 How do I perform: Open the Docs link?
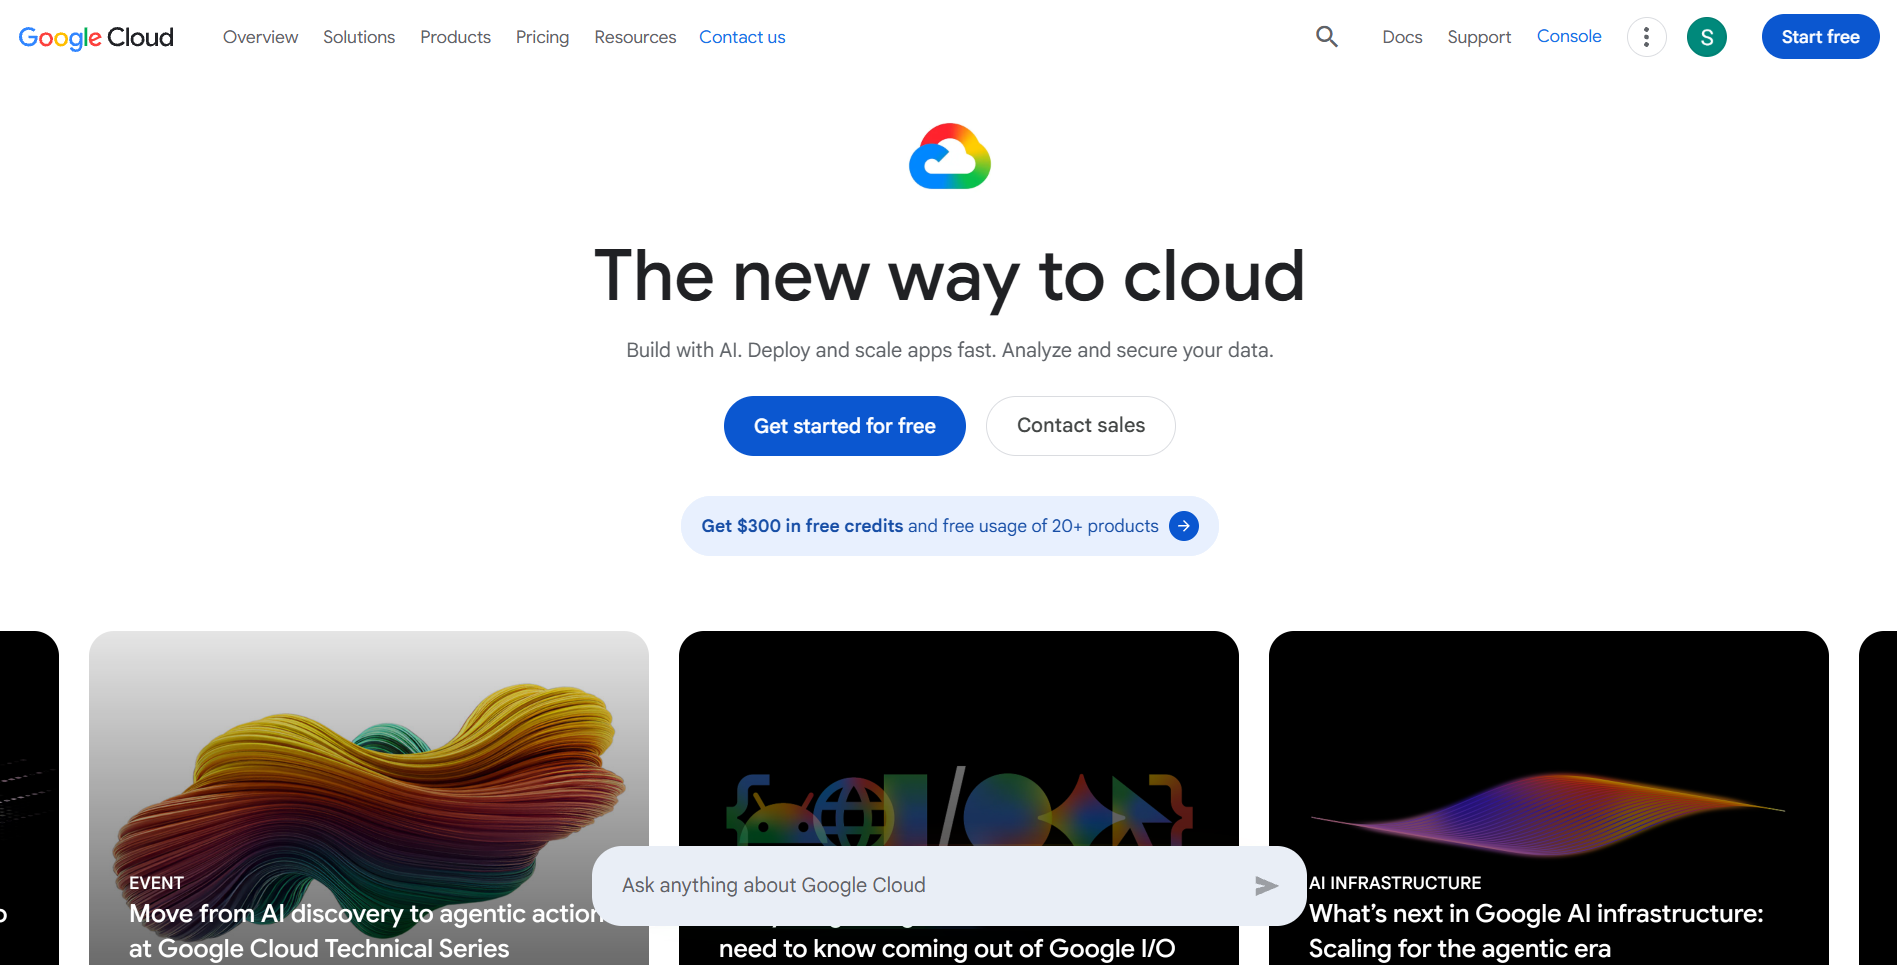1402,37
